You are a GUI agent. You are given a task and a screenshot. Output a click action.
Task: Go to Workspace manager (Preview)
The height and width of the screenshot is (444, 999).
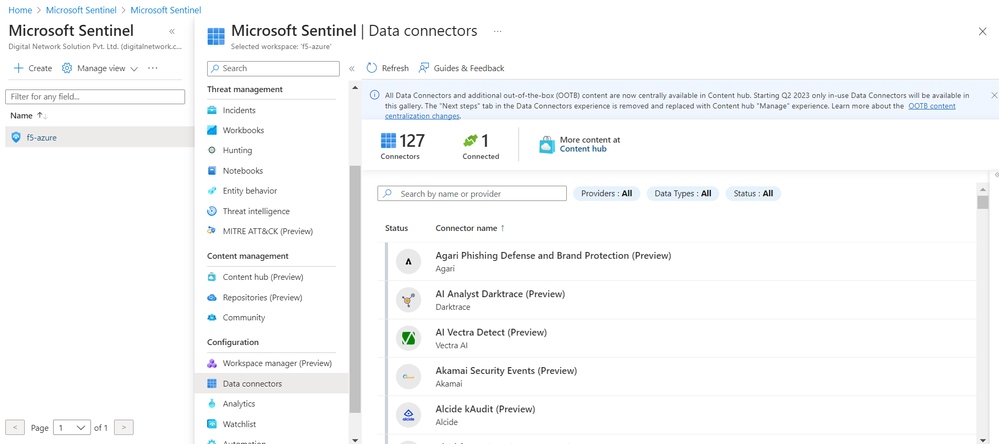[x=276, y=363]
